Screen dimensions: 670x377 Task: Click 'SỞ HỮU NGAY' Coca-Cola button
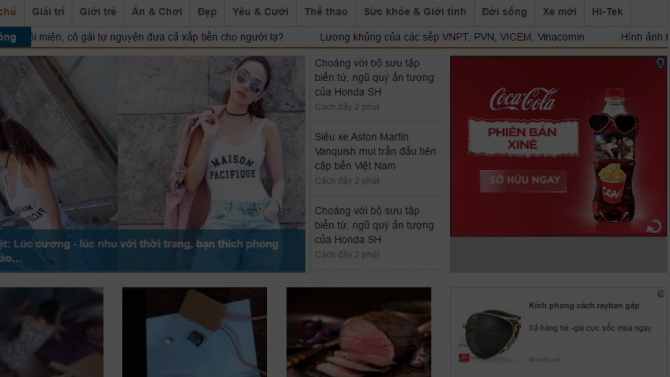click(523, 180)
